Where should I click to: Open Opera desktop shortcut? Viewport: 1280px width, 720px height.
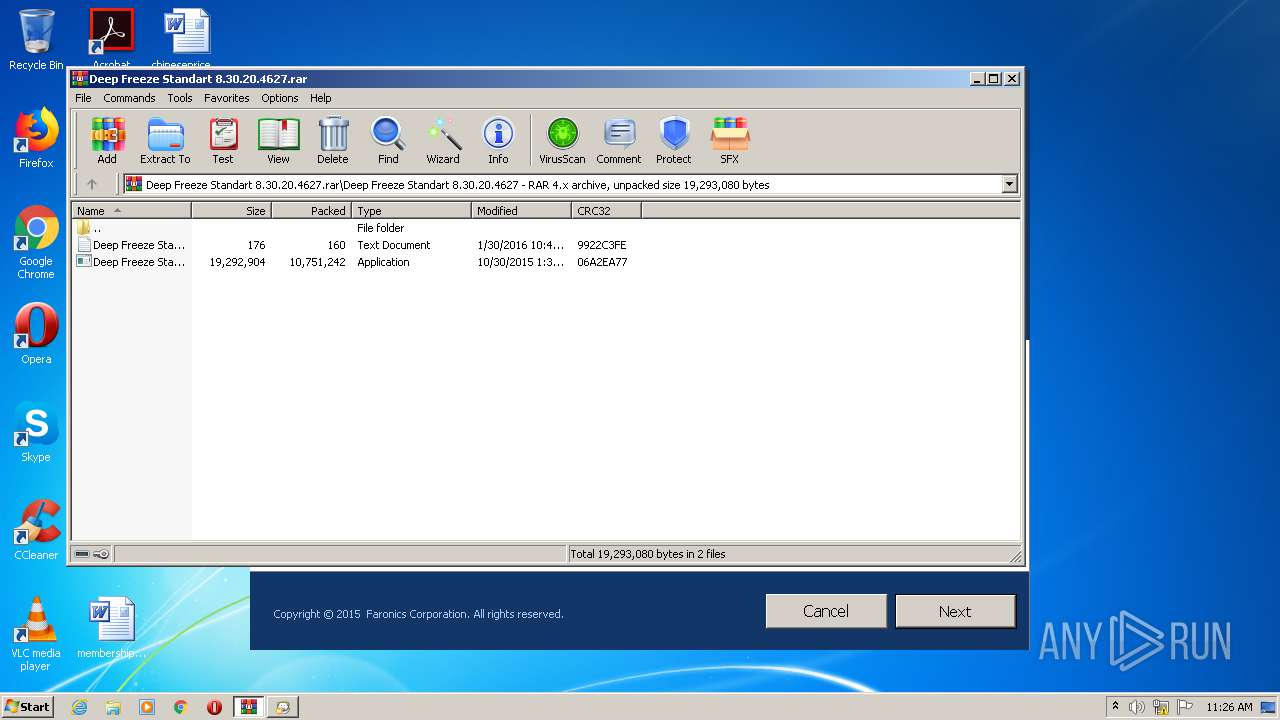(36, 334)
